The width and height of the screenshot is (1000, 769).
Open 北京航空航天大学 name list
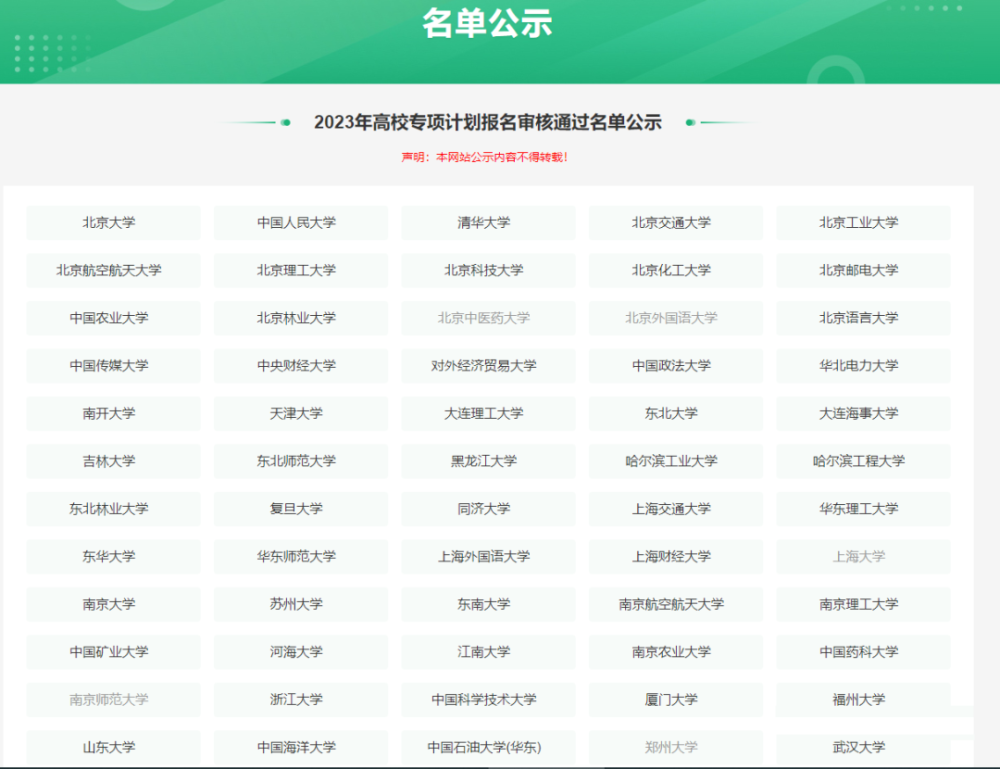click(114, 270)
